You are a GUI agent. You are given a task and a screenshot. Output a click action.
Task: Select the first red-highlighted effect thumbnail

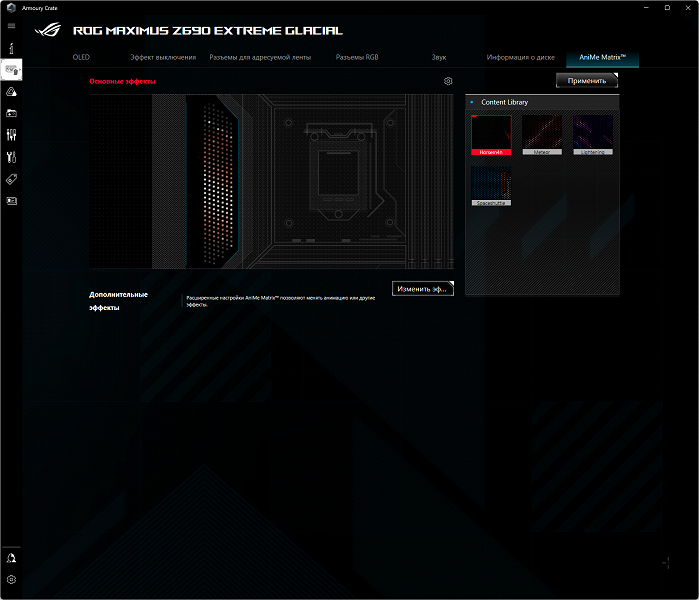point(491,135)
